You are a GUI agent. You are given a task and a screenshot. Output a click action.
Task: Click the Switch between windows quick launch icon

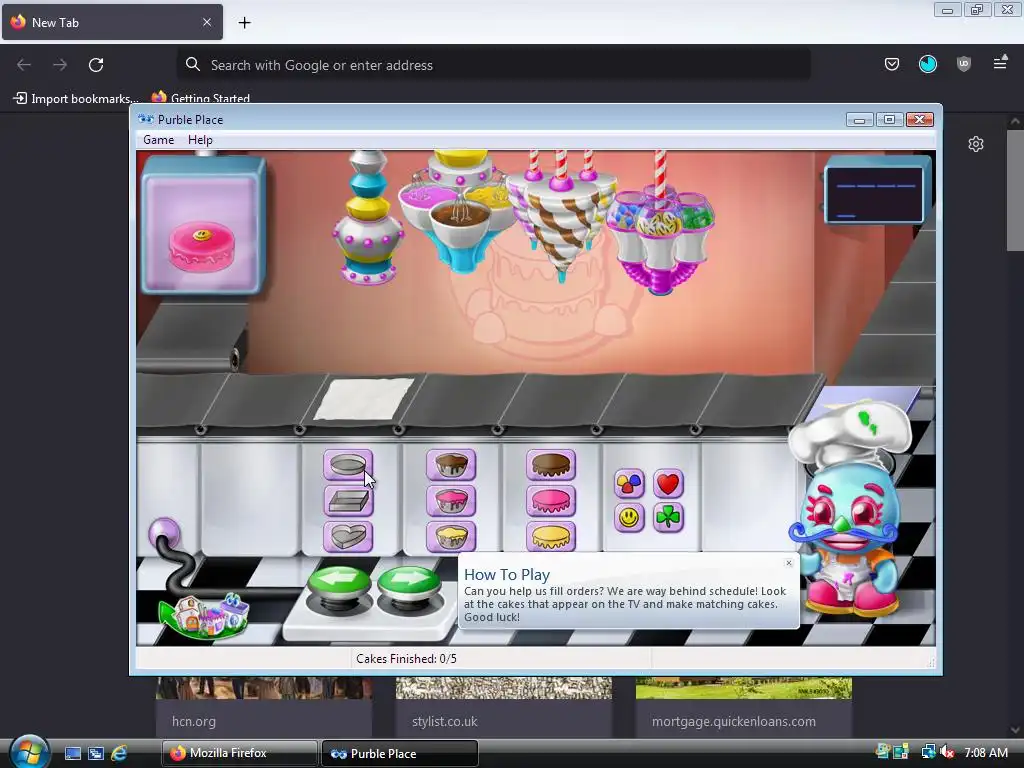click(95, 753)
